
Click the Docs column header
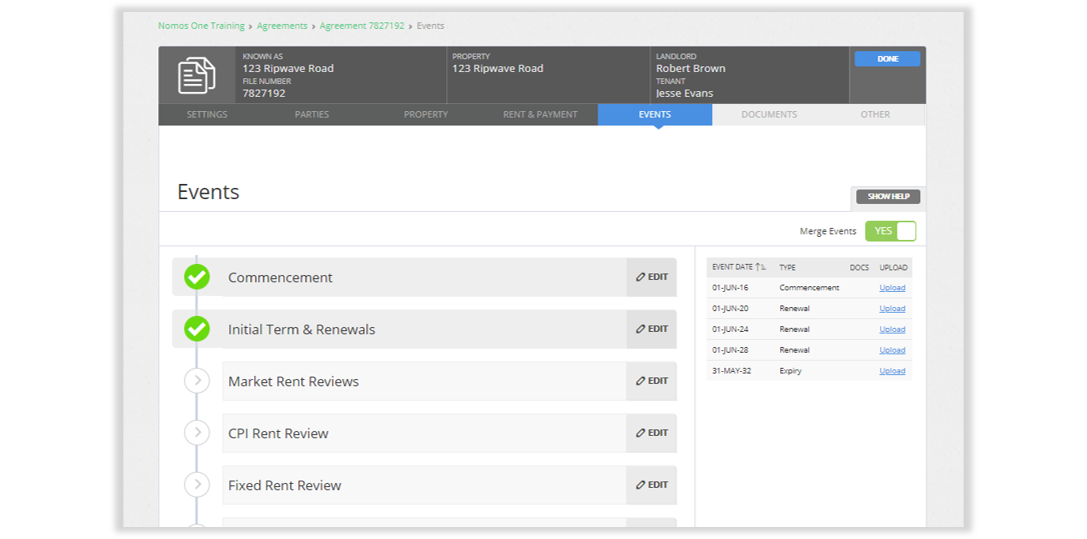859,267
